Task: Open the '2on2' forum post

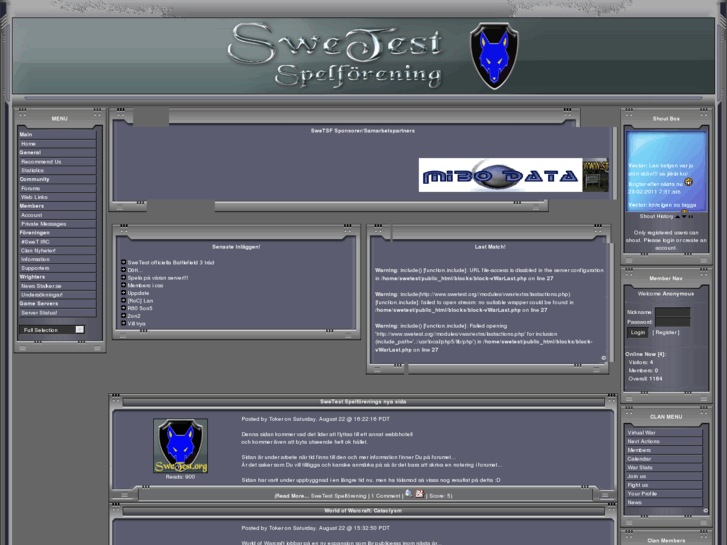Action: [134, 316]
